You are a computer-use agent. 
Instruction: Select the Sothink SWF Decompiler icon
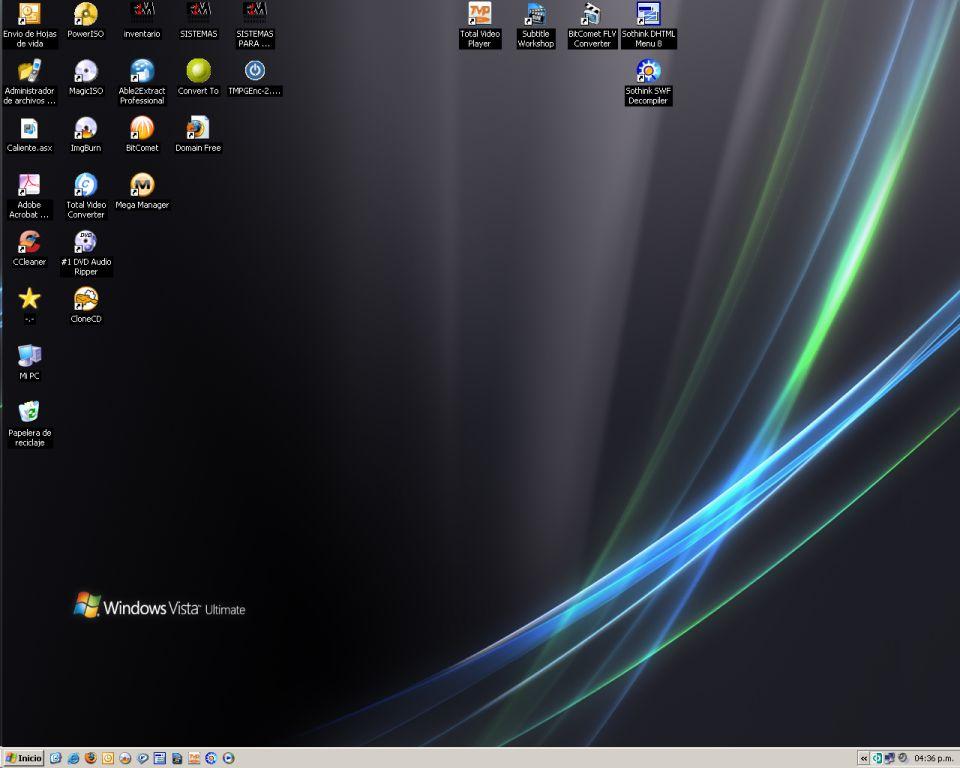pos(648,72)
